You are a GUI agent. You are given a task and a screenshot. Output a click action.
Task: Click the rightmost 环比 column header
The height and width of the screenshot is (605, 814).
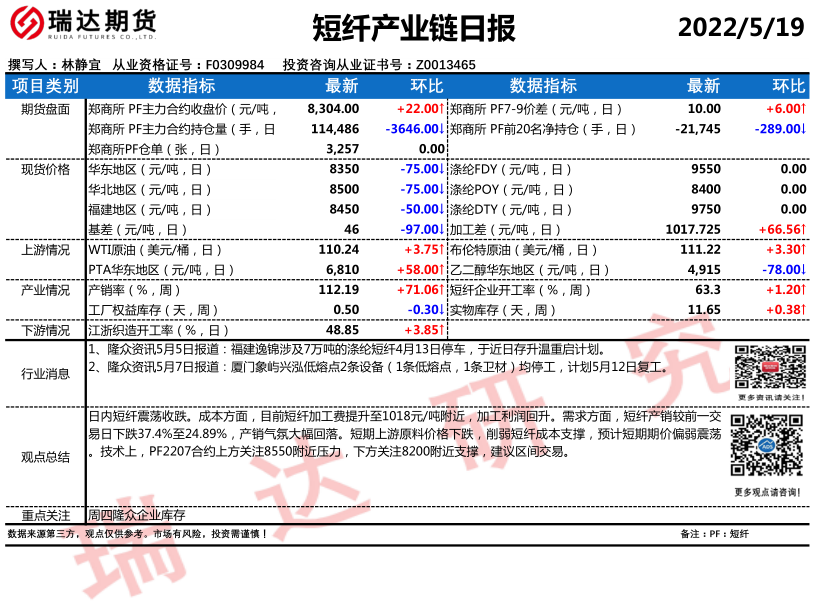pos(789,86)
